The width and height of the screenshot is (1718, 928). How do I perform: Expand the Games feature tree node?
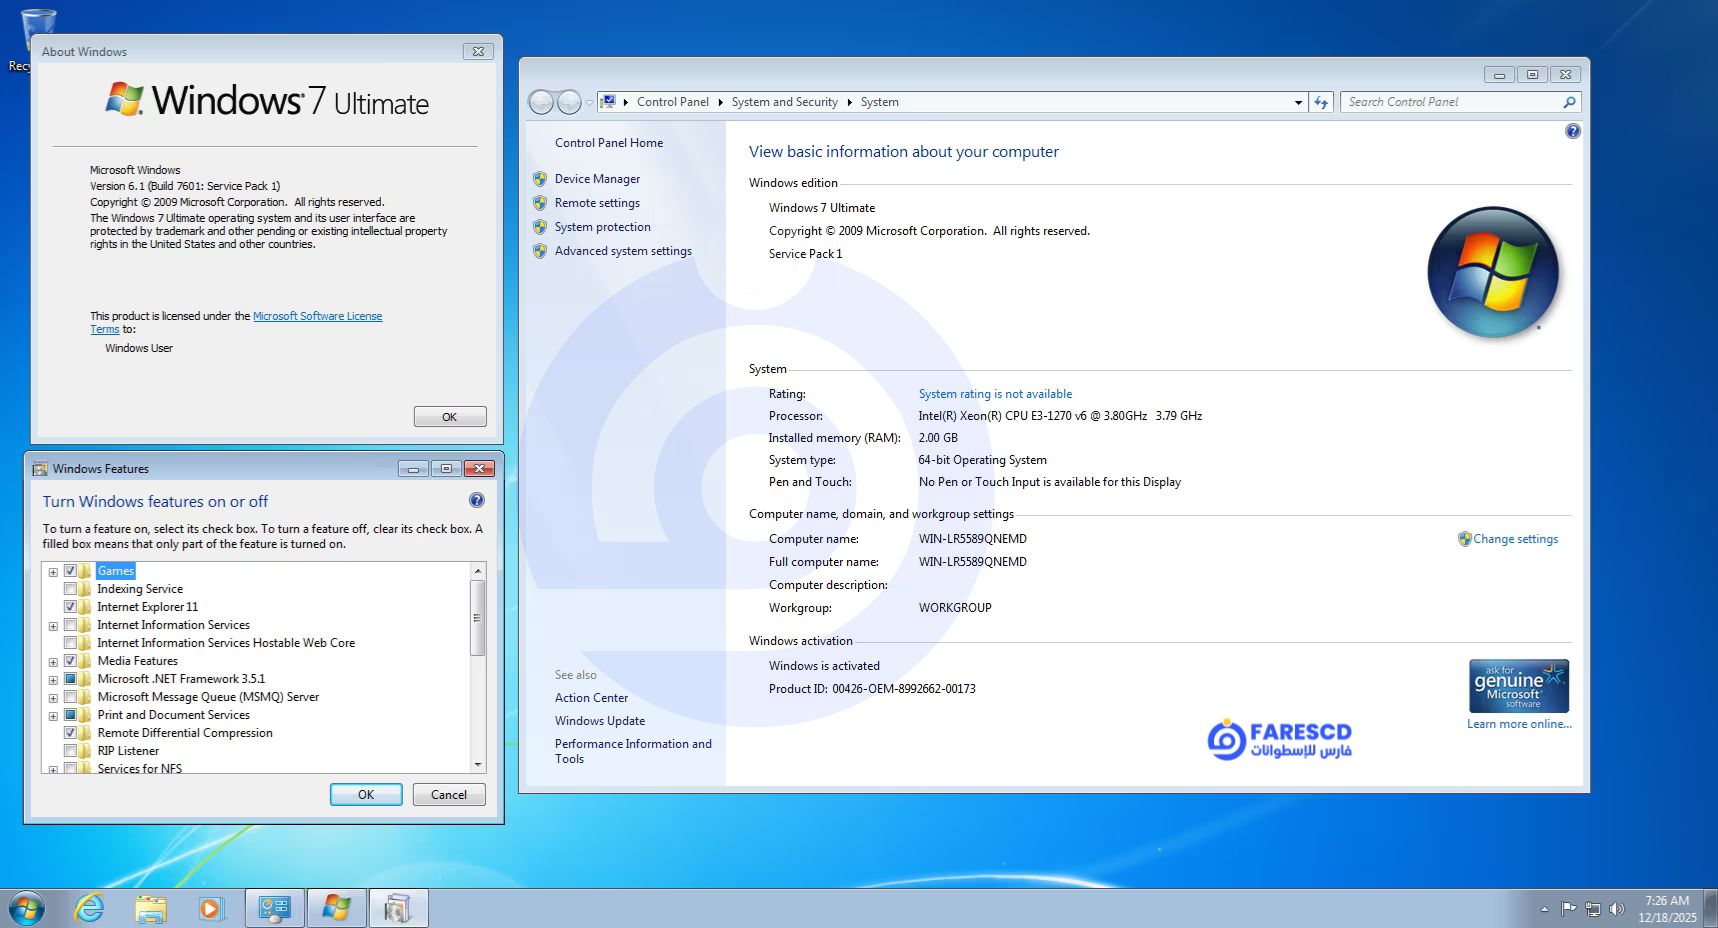(53, 572)
